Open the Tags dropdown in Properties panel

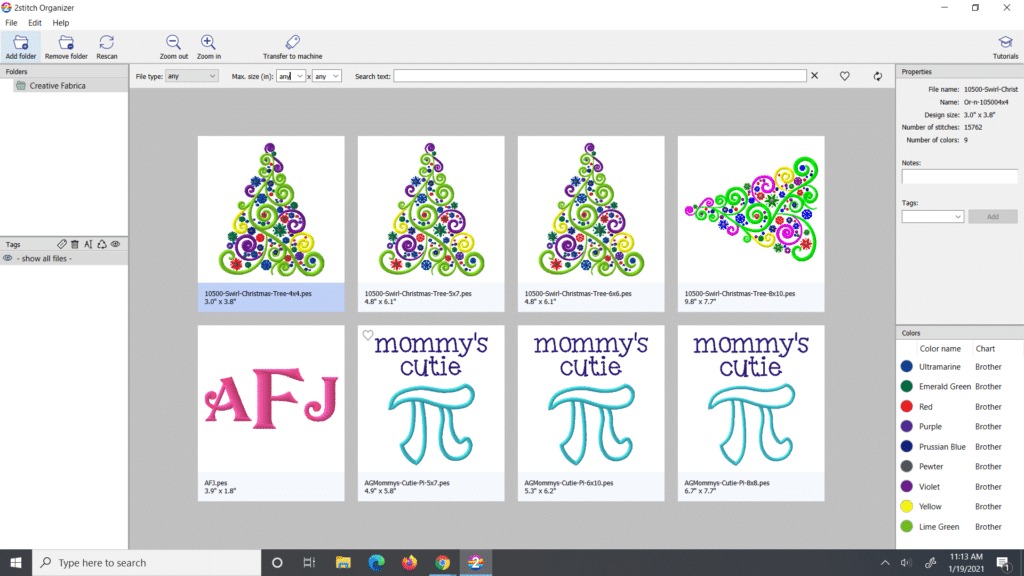click(x=931, y=216)
